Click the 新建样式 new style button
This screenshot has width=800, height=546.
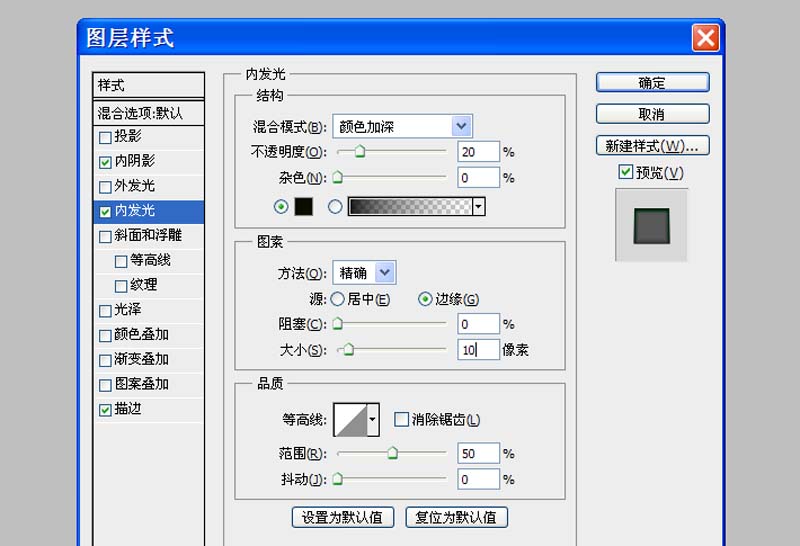tap(652, 146)
